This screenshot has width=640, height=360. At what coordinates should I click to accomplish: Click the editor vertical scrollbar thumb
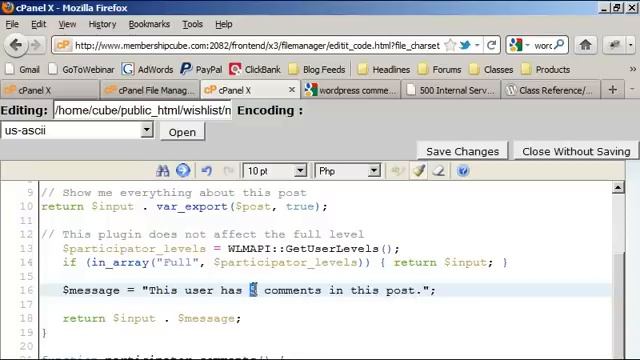619,304
